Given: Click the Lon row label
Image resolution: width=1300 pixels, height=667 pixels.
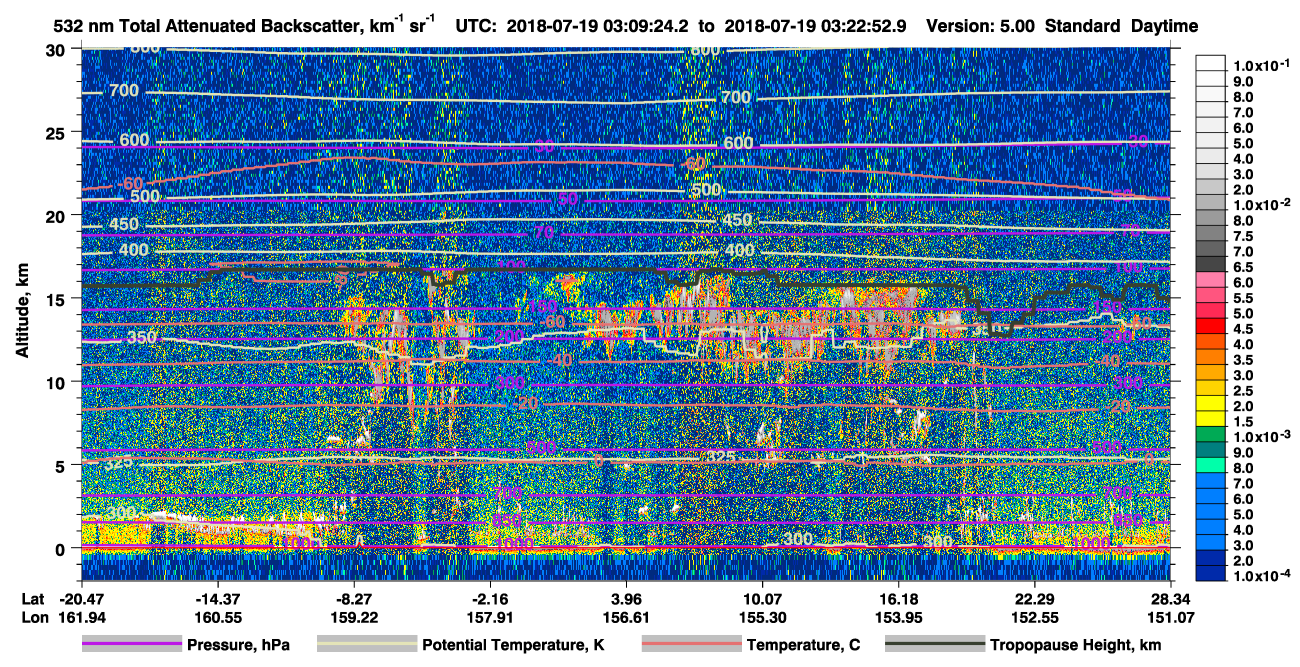Looking at the screenshot, I should (33, 617).
